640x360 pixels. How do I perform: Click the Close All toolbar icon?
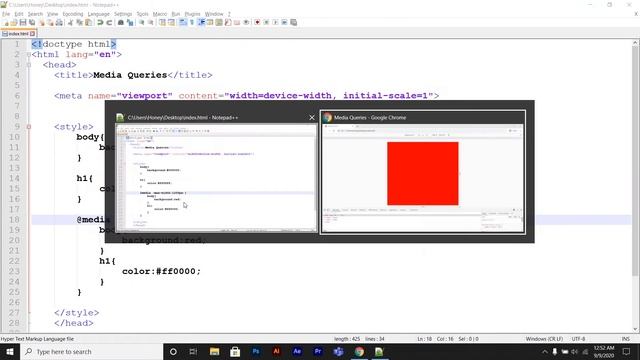coord(50,22)
